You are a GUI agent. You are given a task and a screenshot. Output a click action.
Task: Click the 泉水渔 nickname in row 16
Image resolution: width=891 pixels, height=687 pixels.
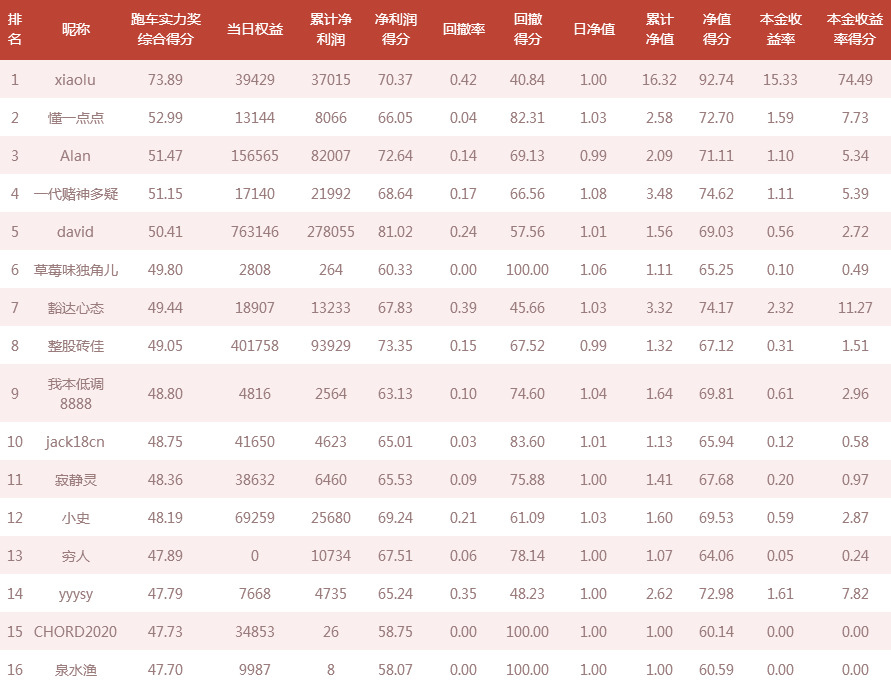[76, 670]
